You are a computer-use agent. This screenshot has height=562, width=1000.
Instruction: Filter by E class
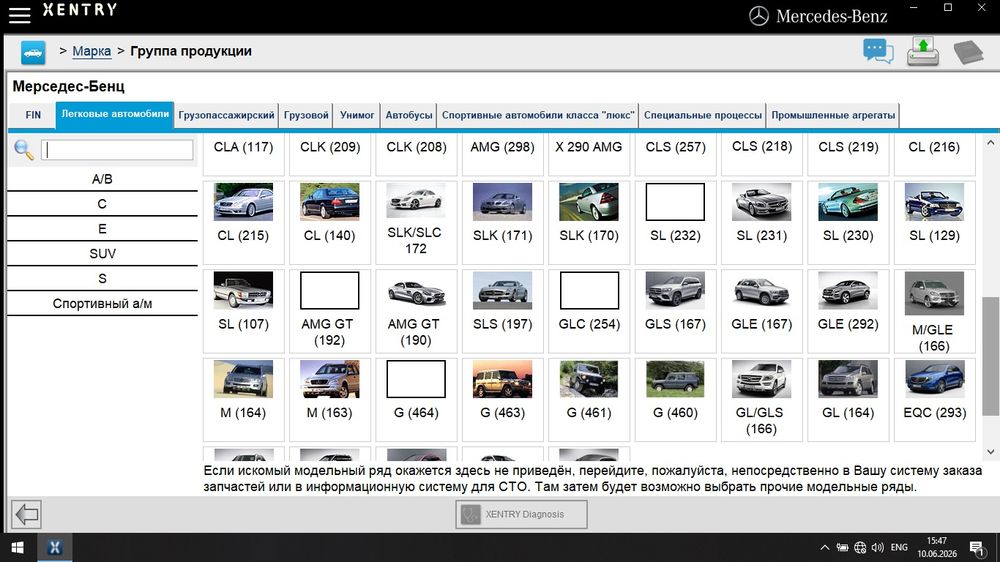point(102,229)
